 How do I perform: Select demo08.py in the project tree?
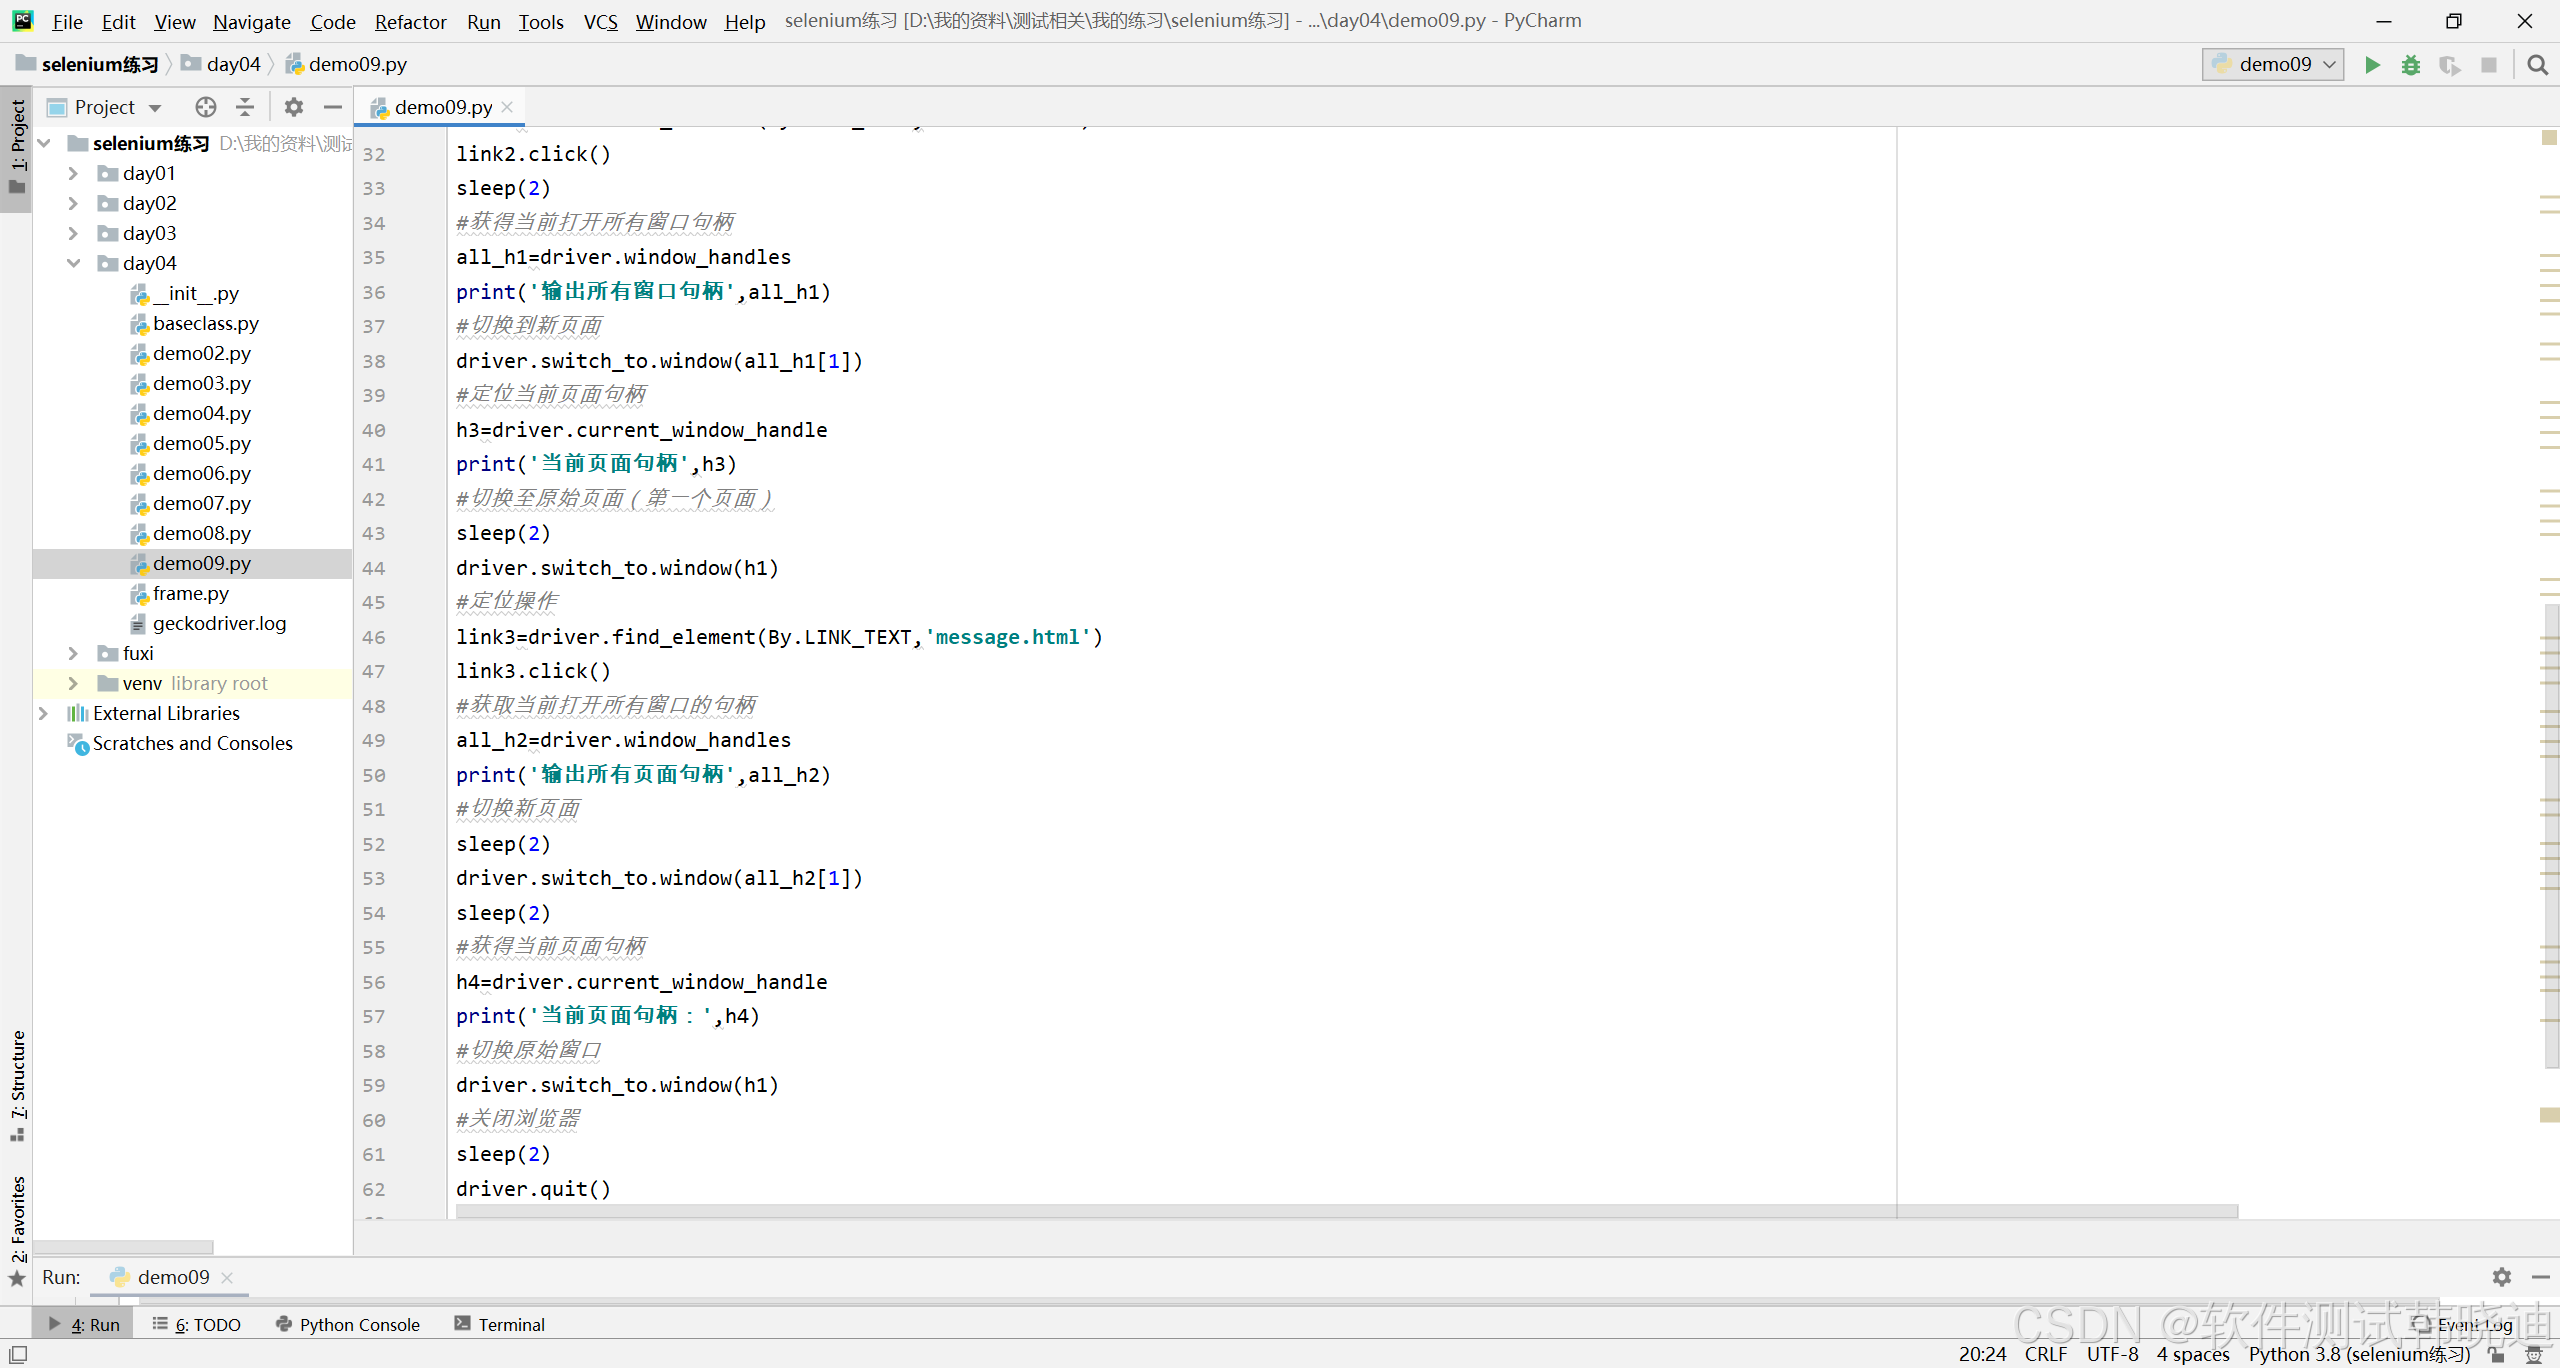[201, 533]
